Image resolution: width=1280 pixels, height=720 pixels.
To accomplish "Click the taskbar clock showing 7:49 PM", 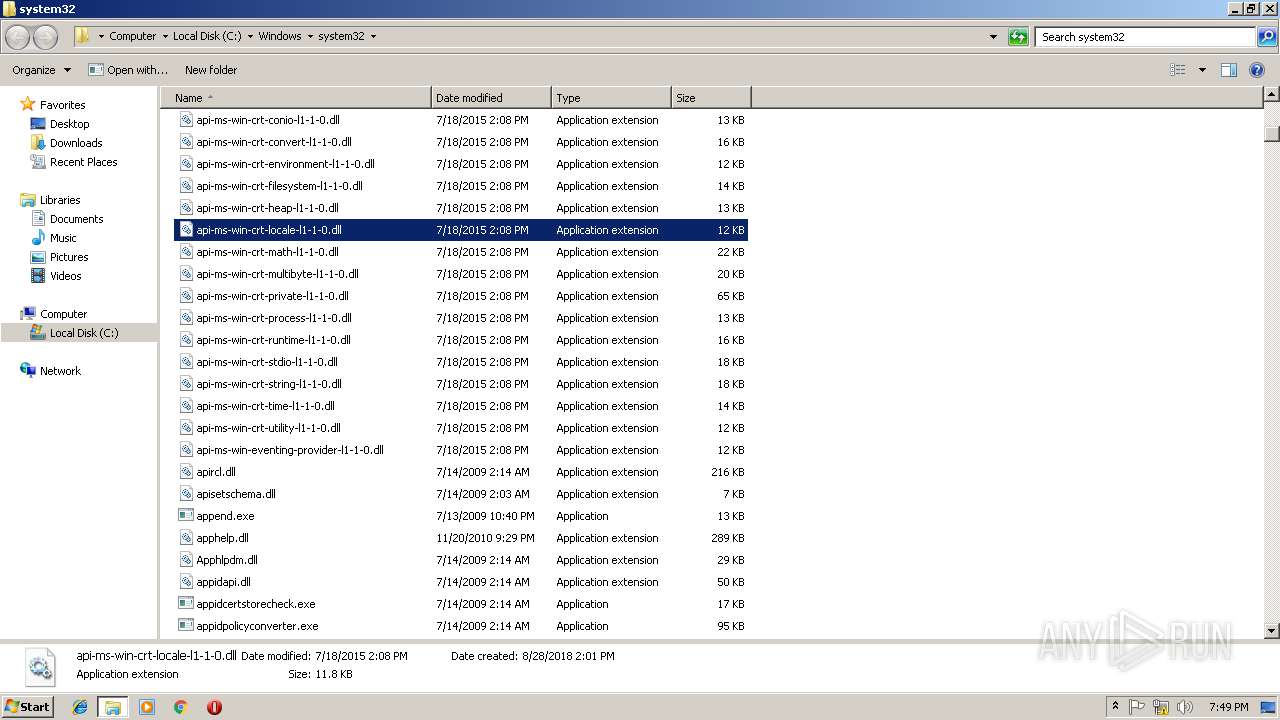I will [x=1228, y=707].
